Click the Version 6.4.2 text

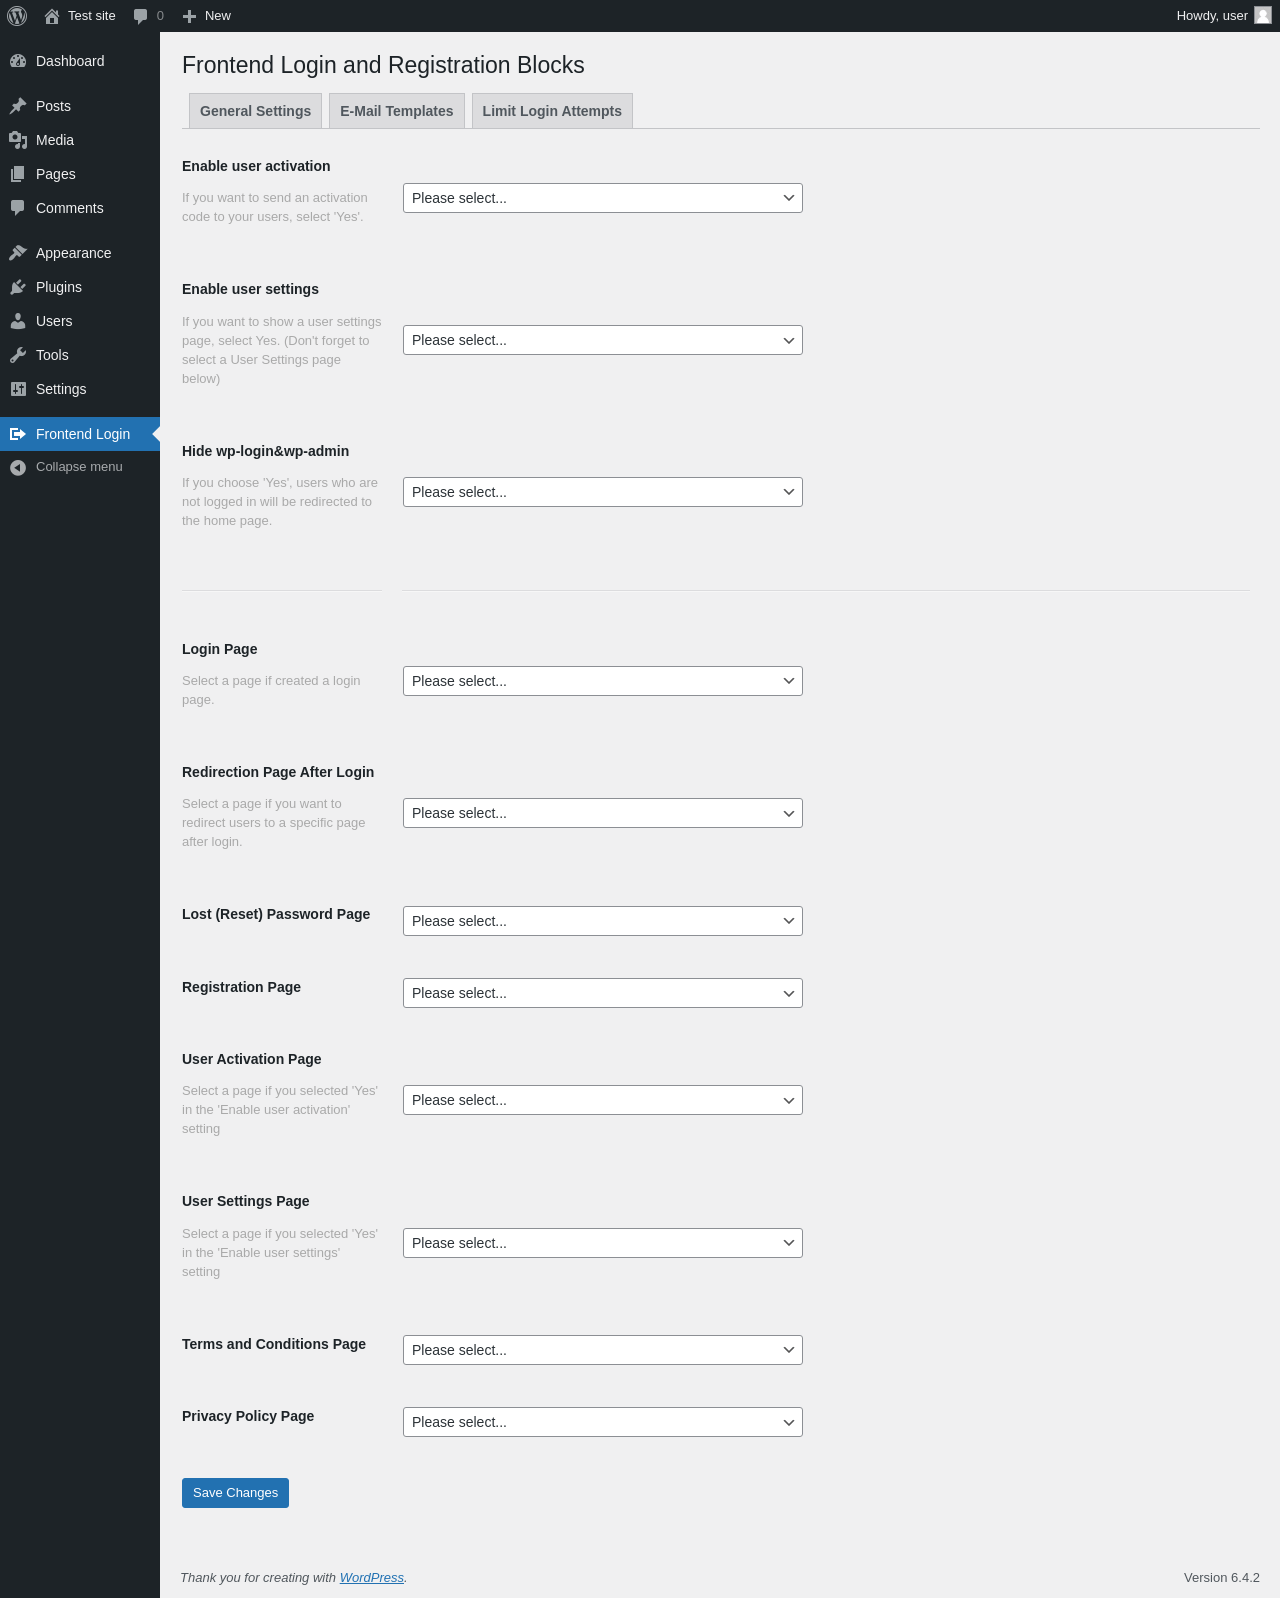[x=1222, y=1577]
